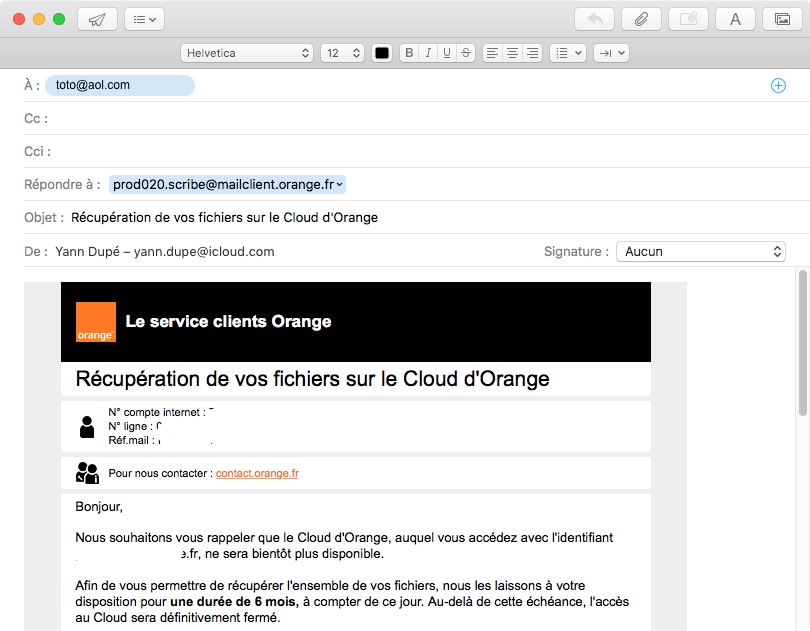The width and height of the screenshot is (810, 631).
Task: Attach a file using the paperclip icon
Action: point(642,19)
